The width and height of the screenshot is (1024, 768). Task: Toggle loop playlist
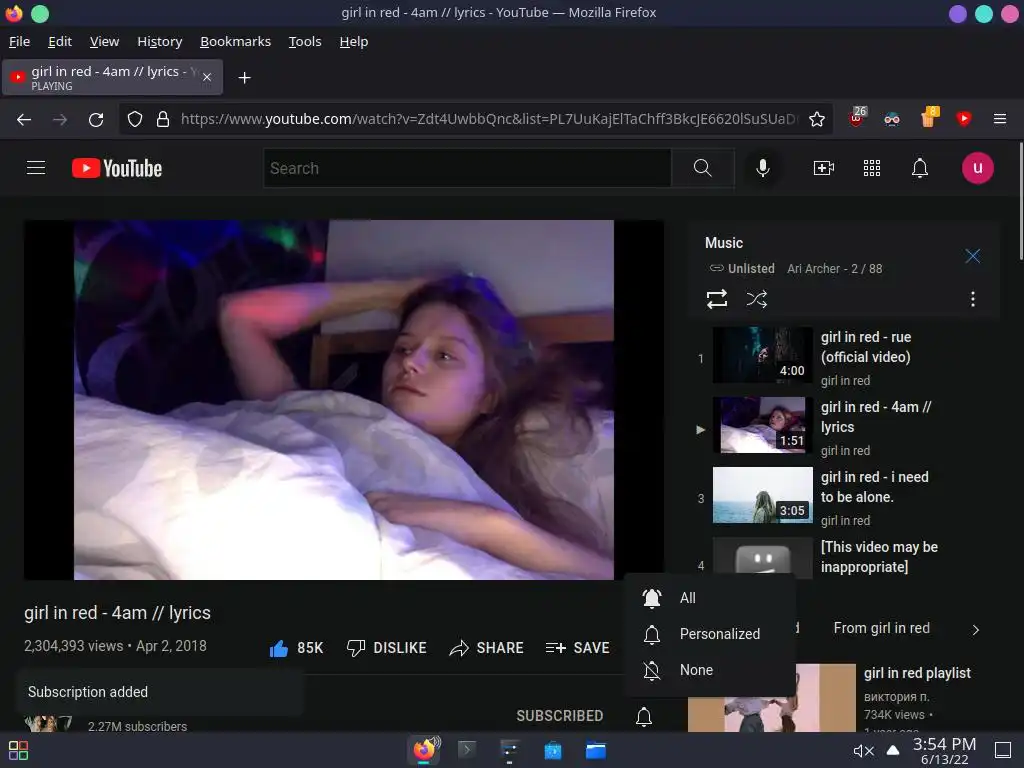[717, 299]
